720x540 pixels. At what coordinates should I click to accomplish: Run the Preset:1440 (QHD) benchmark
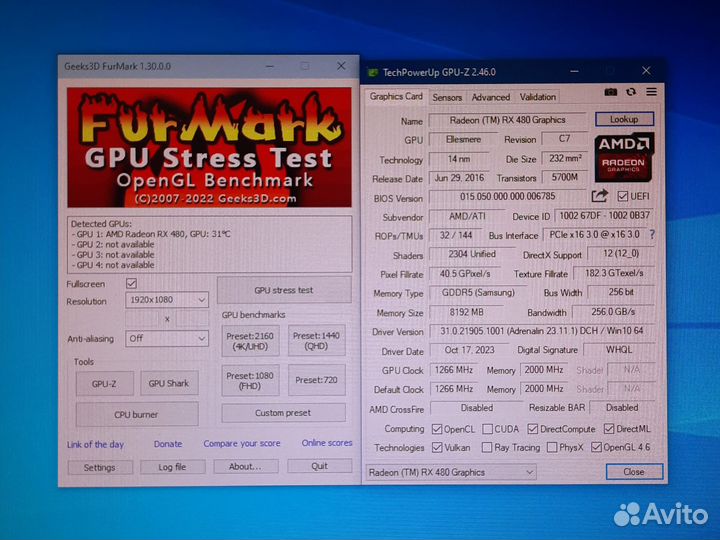pyautogui.click(x=316, y=341)
